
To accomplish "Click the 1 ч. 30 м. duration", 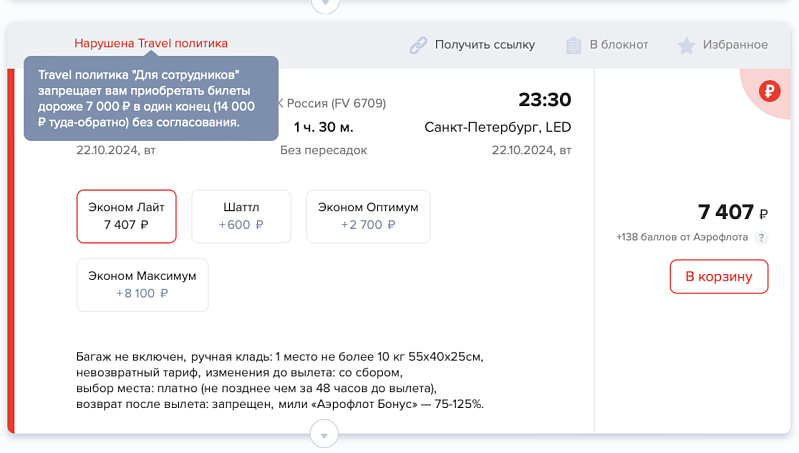I will [323, 127].
